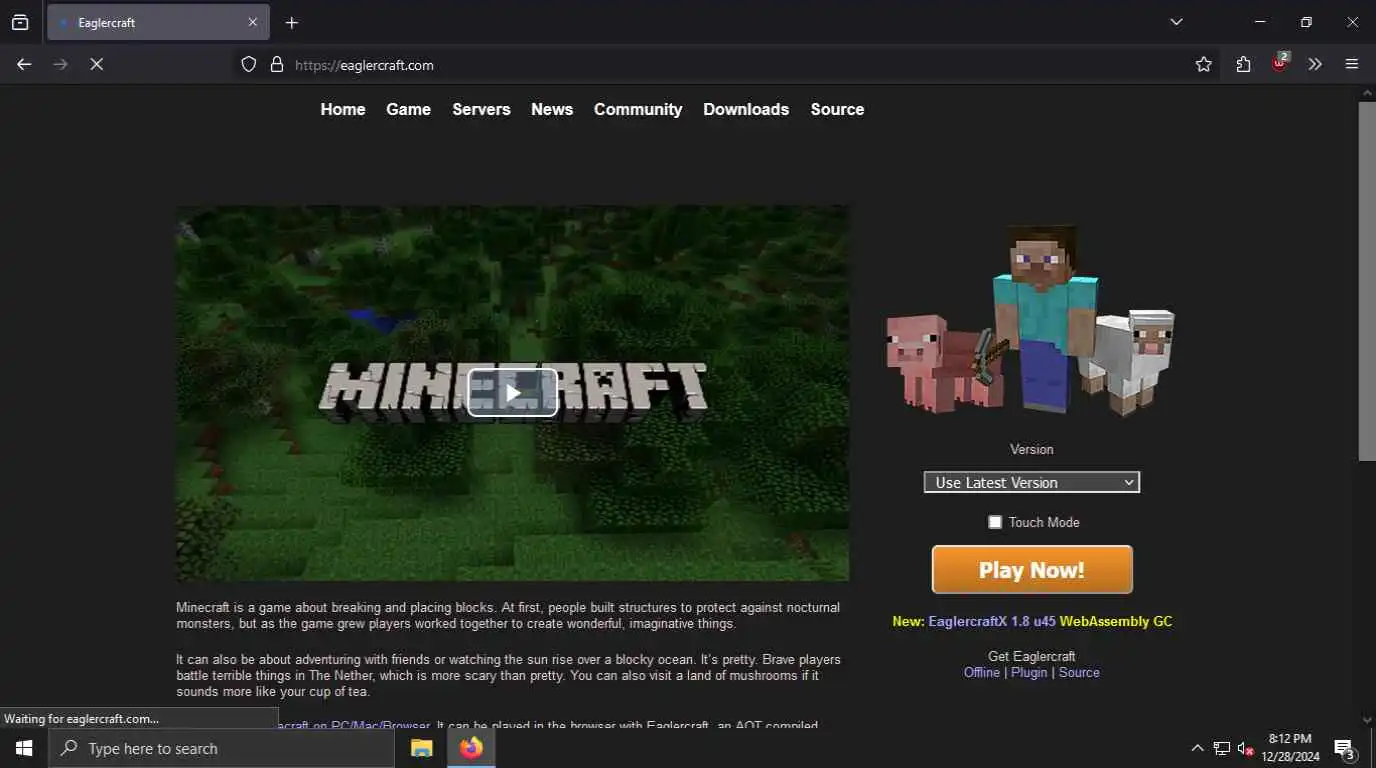Open the list all tabs dropdown
The height and width of the screenshot is (768, 1376).
click(1176, 22)
